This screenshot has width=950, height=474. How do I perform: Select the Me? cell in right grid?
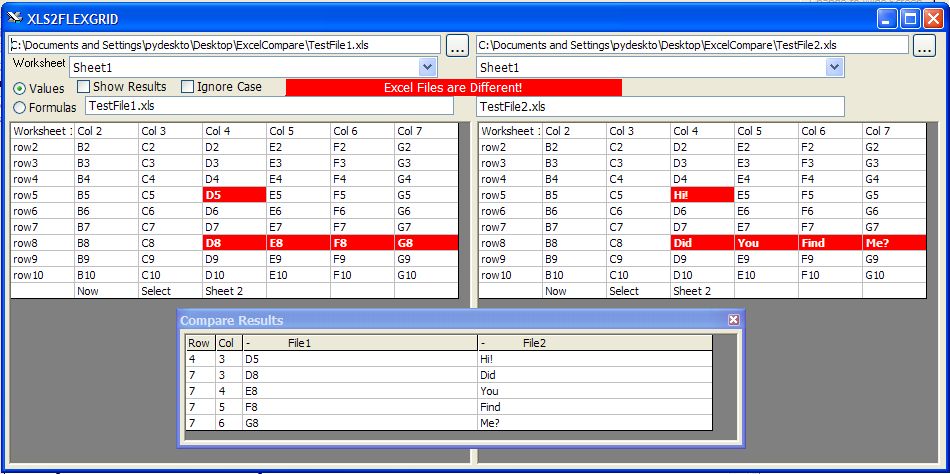coord(895,243)
